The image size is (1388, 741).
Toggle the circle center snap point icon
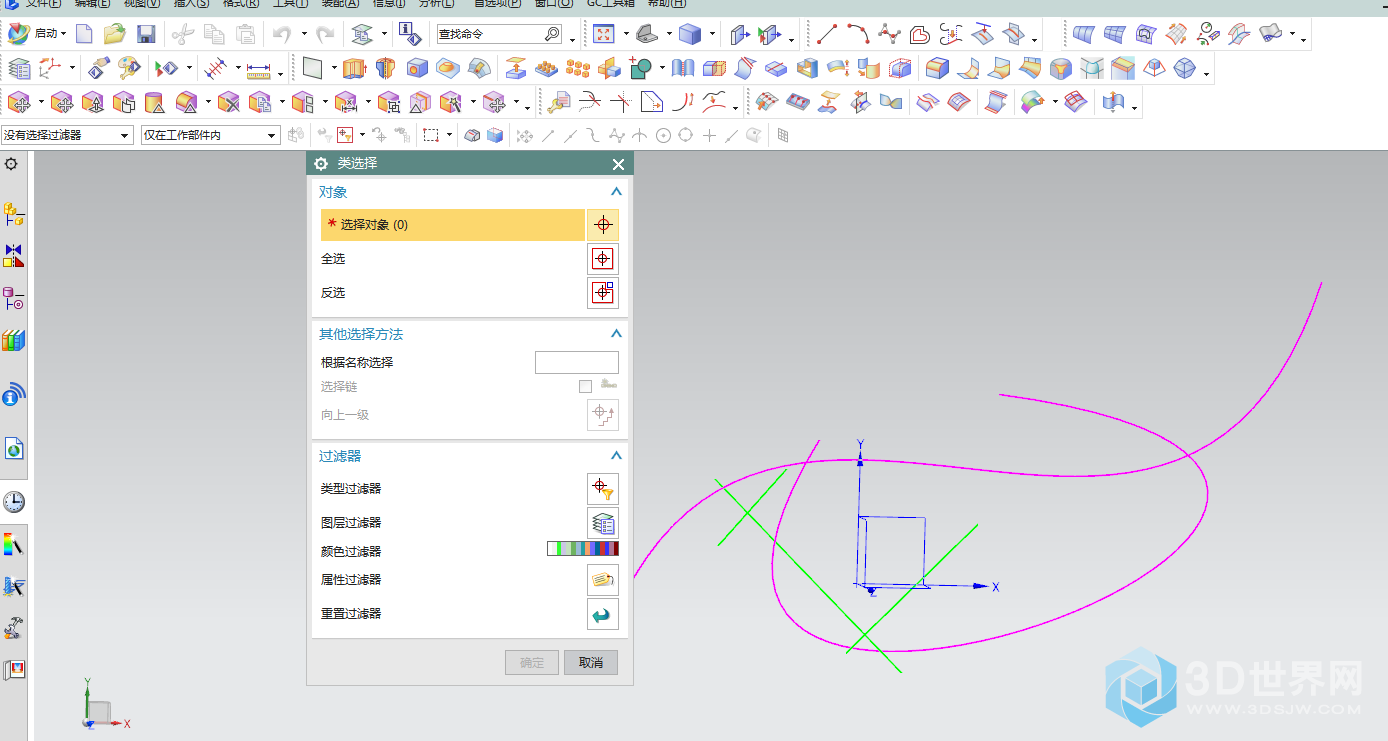tap(663, 135)
